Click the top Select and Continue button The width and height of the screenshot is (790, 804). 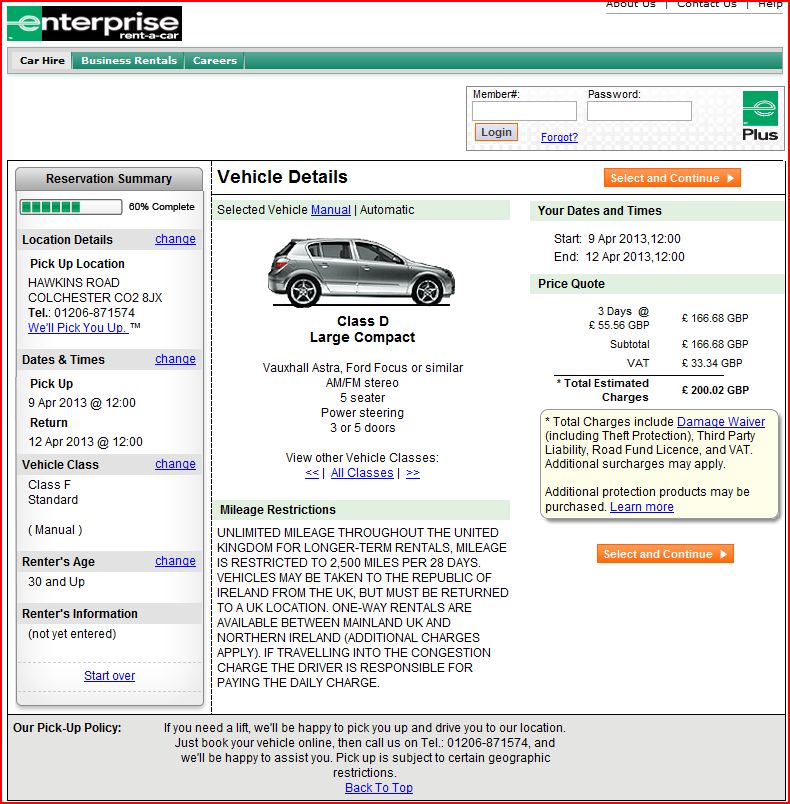click(x=672, y=178)
